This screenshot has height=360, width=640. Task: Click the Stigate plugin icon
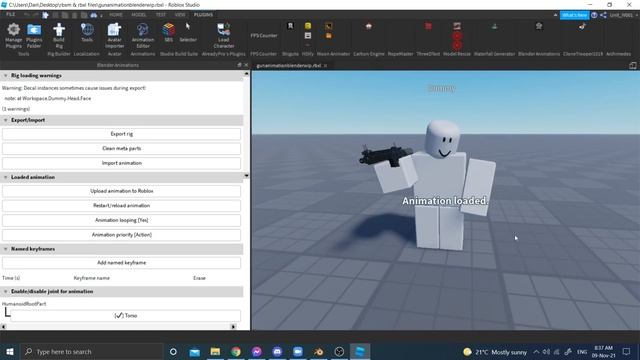(290, 26)
